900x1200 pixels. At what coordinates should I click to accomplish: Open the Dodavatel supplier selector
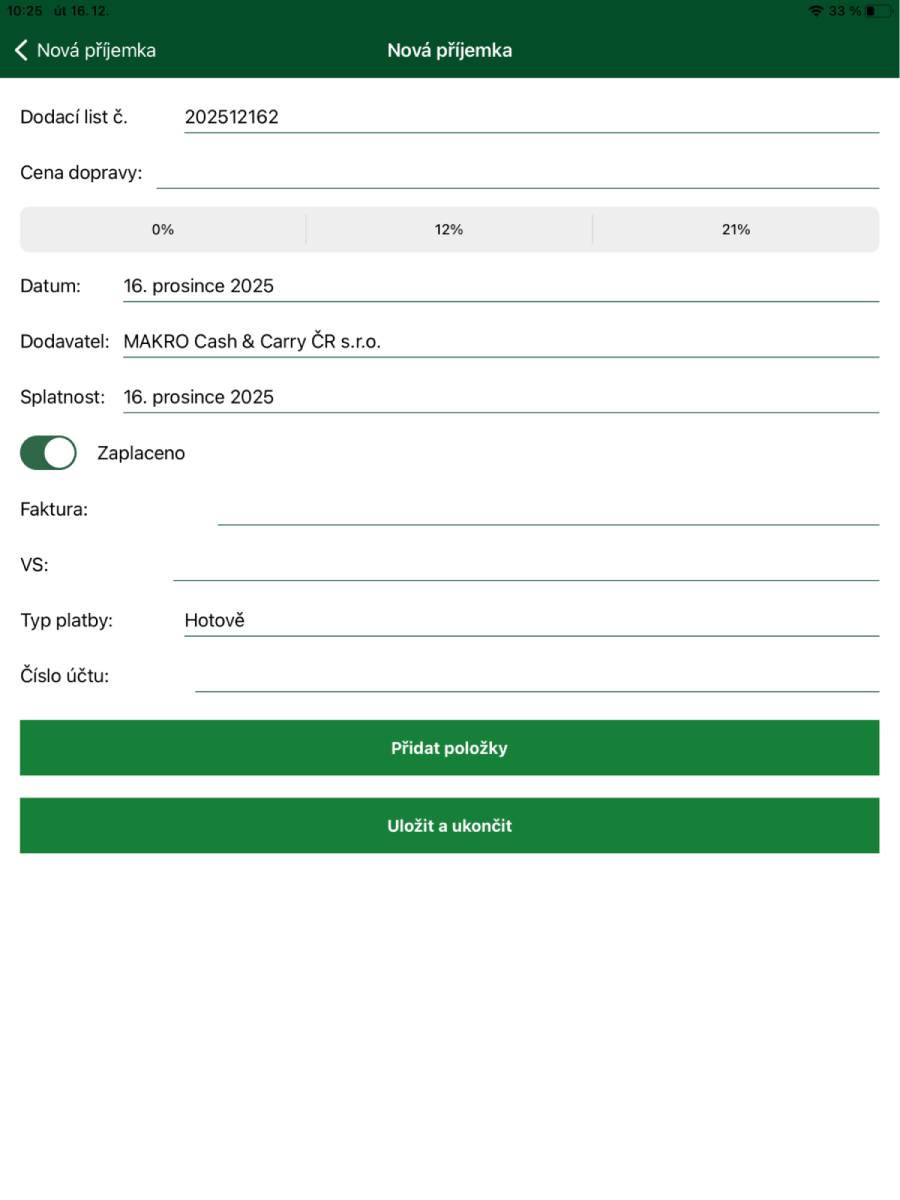point(500,342)
